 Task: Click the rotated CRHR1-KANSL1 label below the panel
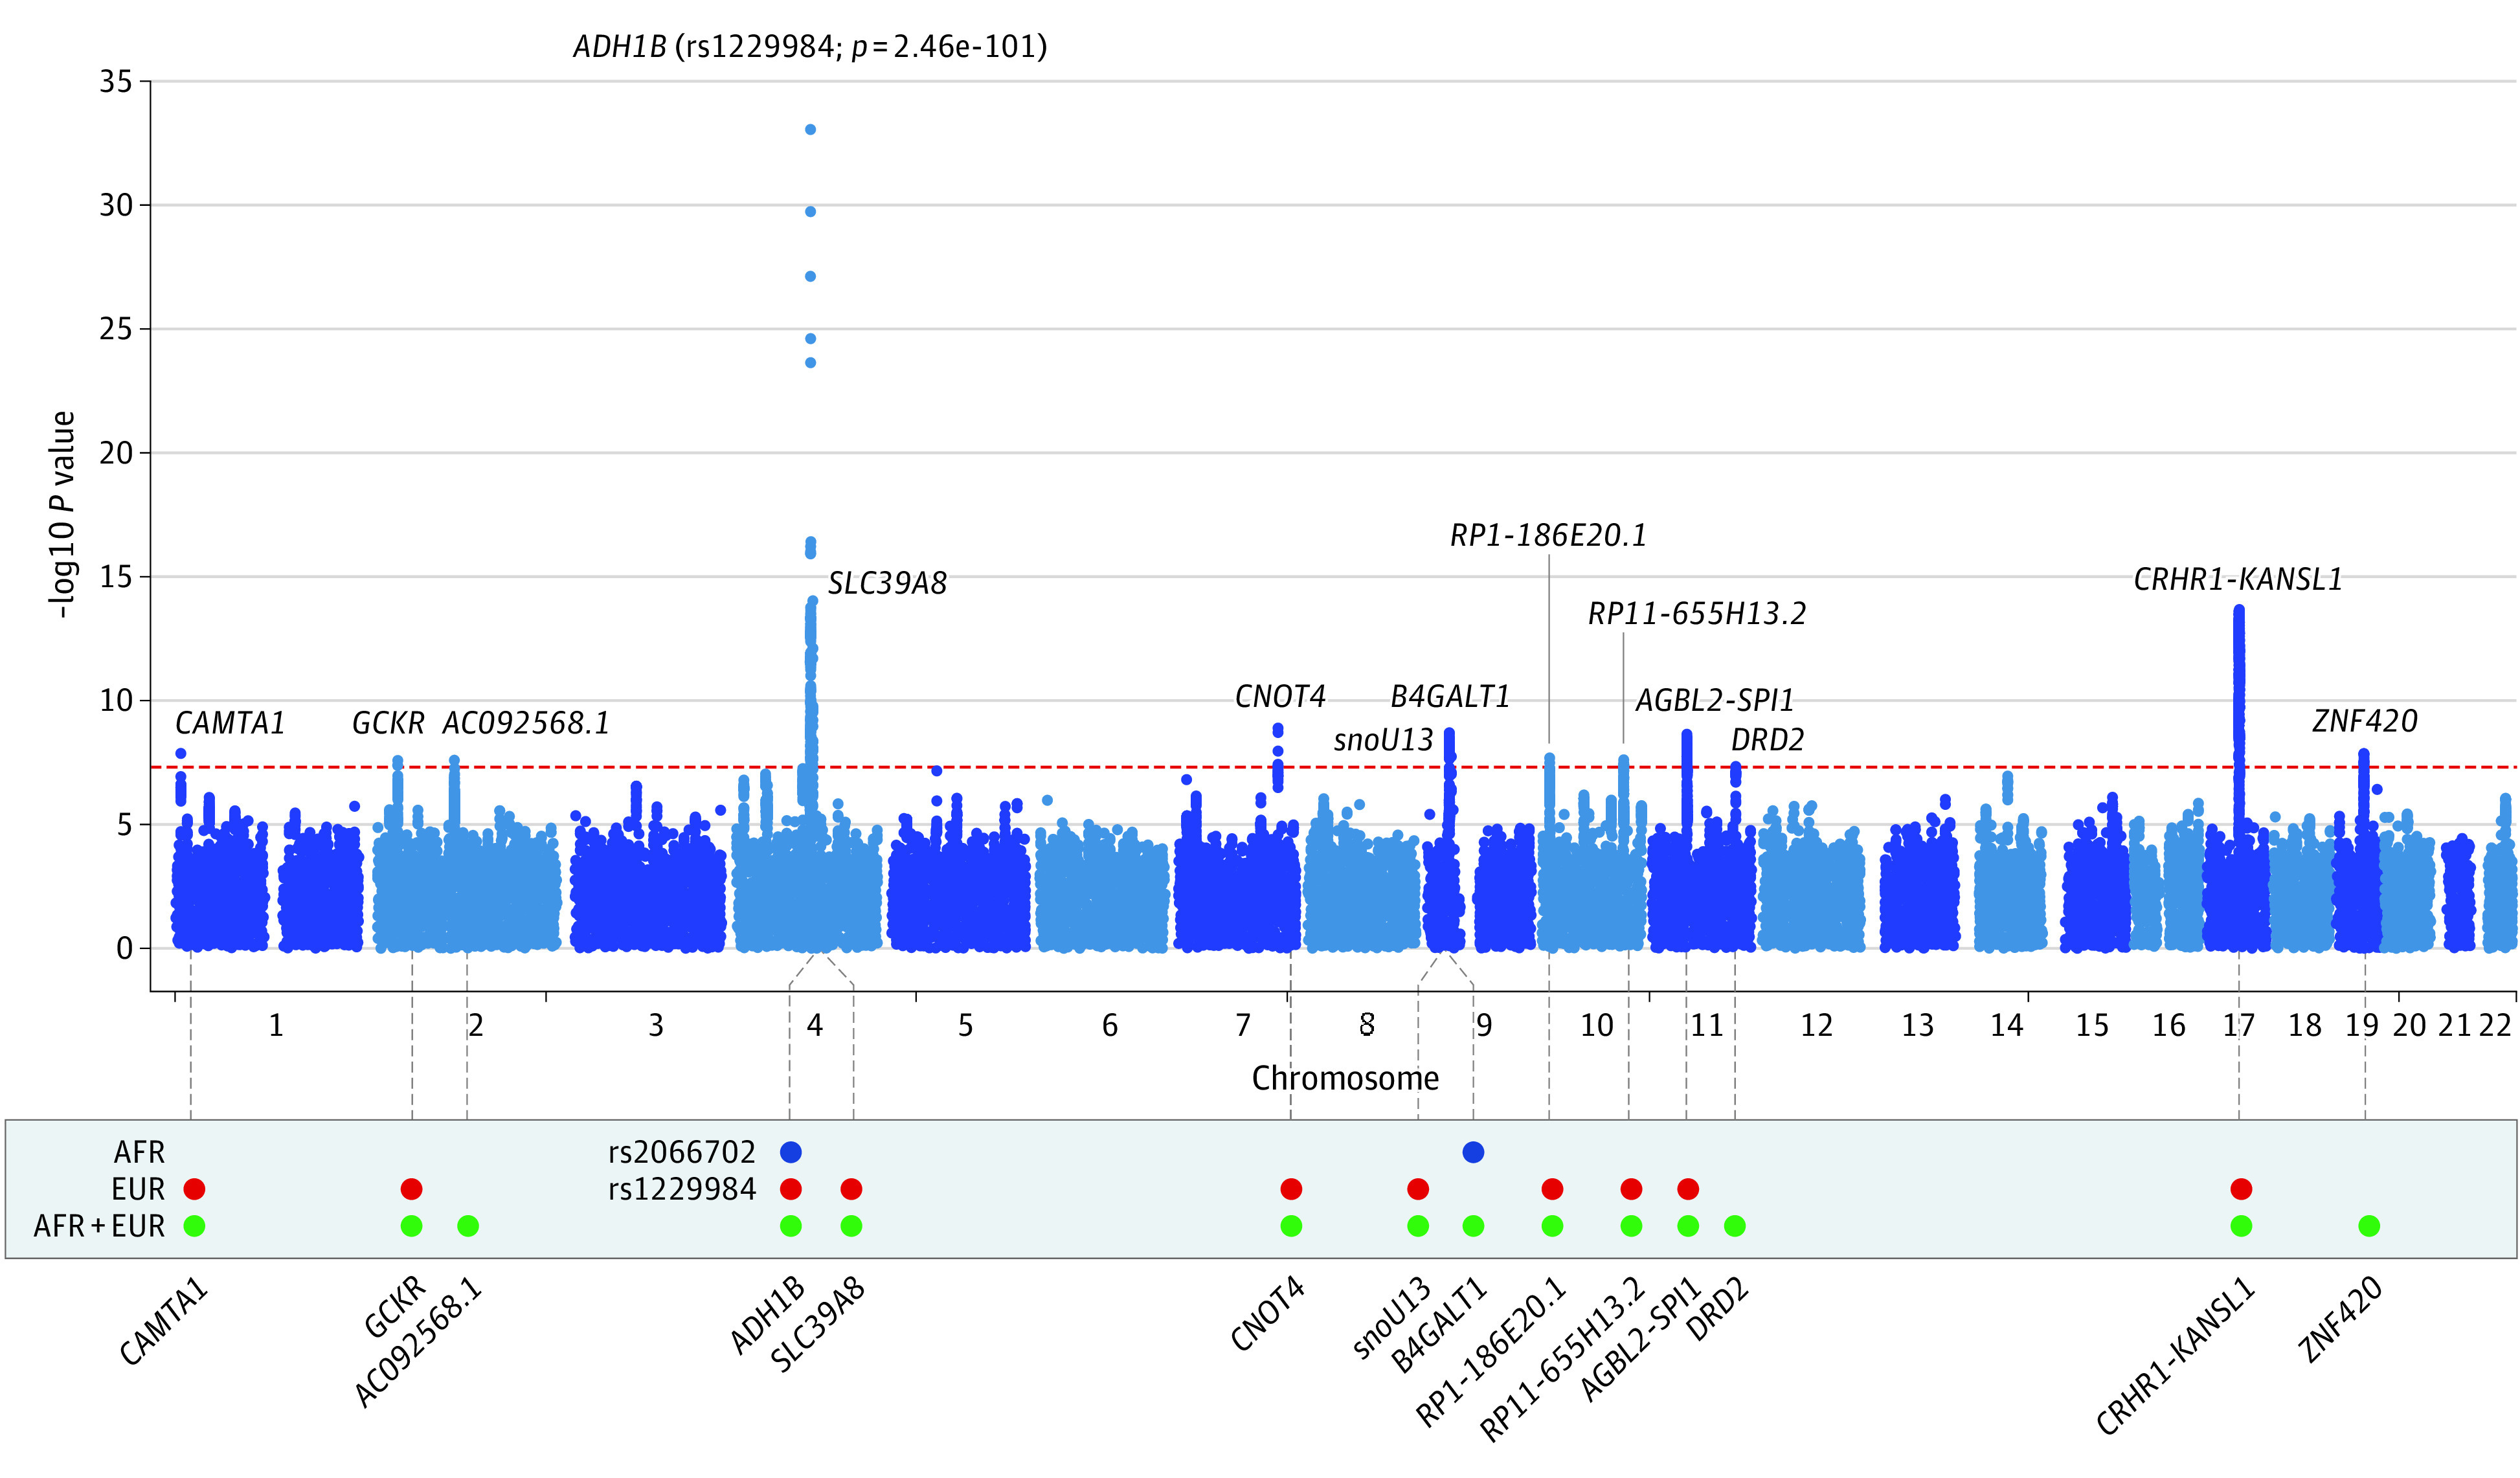tap(2176, 1356)
